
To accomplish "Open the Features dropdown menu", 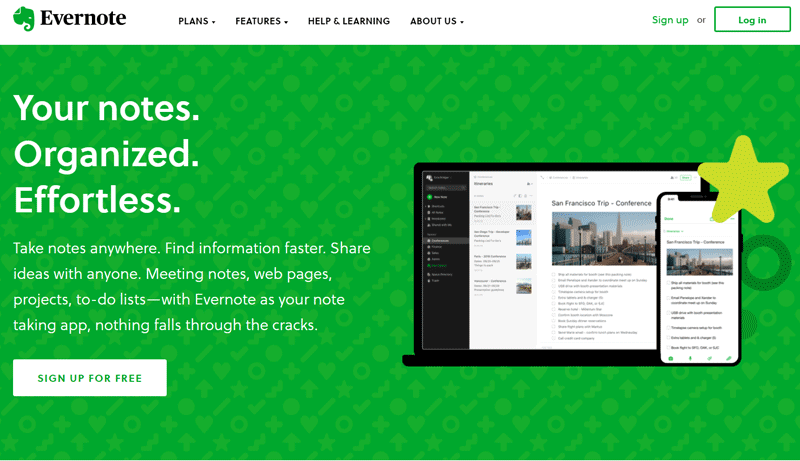I will pyautogui.click(x=262, y=21).
